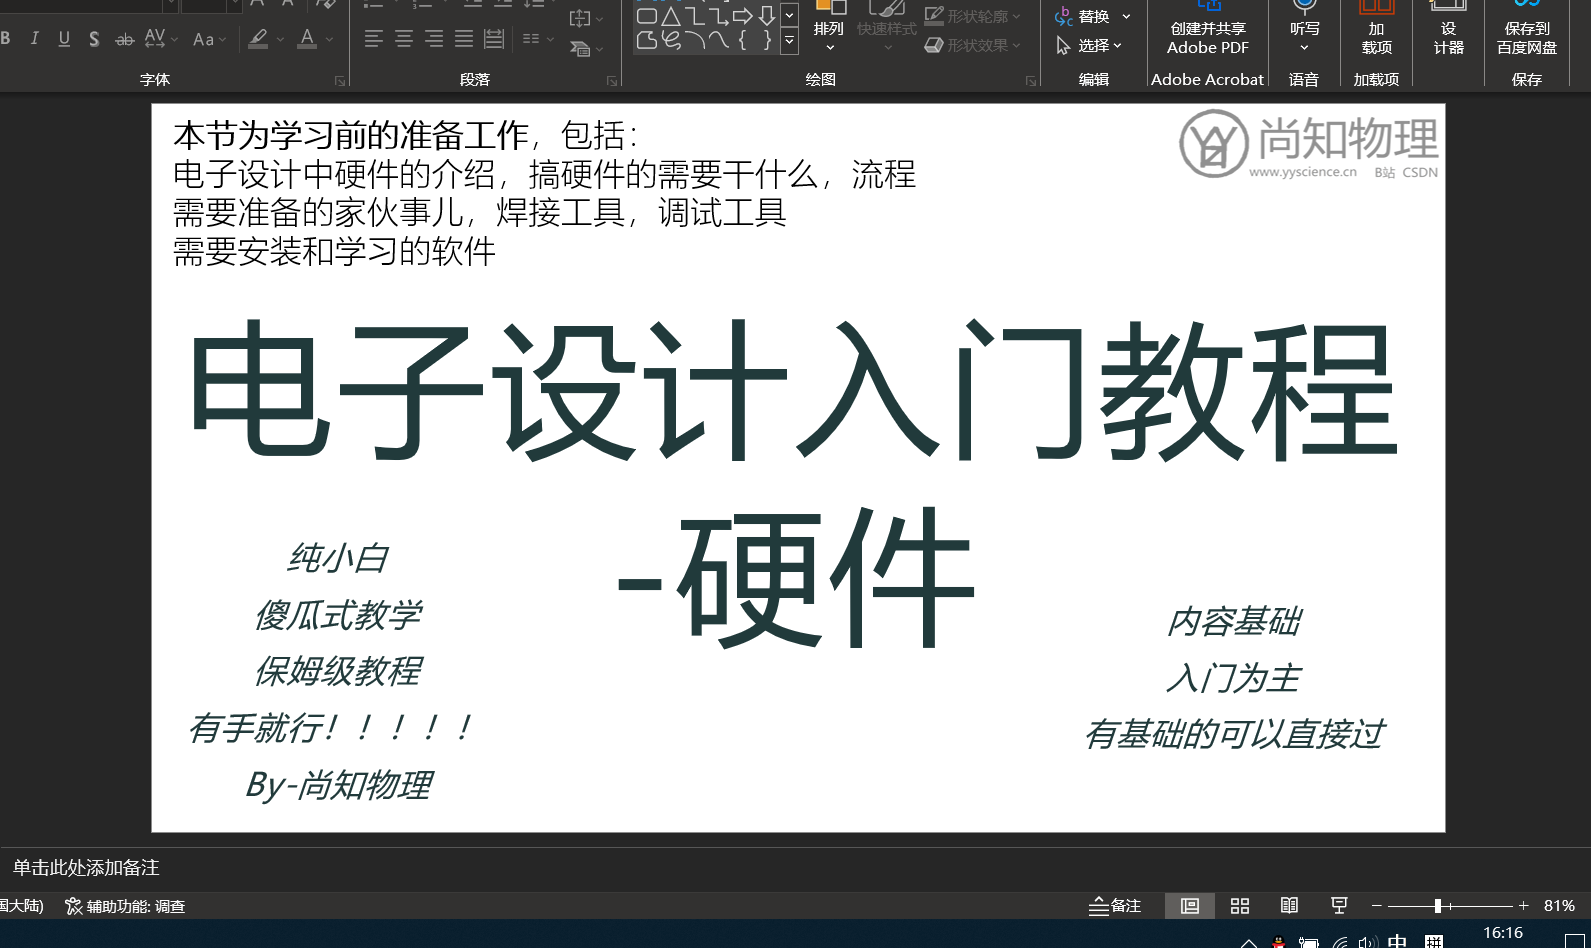Screen dimensions: 1591x948
Task: Select the left brace shape
Action: (743, 40)
